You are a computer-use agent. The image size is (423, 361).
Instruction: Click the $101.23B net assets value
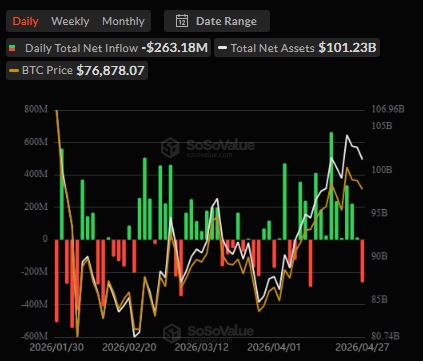point(347,48)
